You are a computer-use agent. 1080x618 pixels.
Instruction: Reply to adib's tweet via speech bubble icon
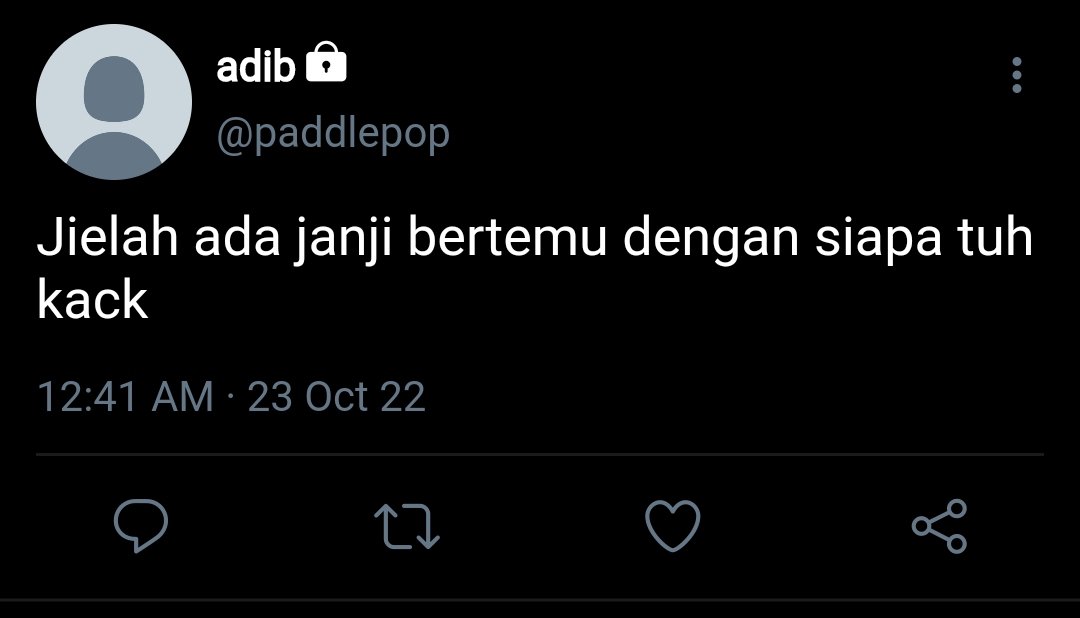141,526
